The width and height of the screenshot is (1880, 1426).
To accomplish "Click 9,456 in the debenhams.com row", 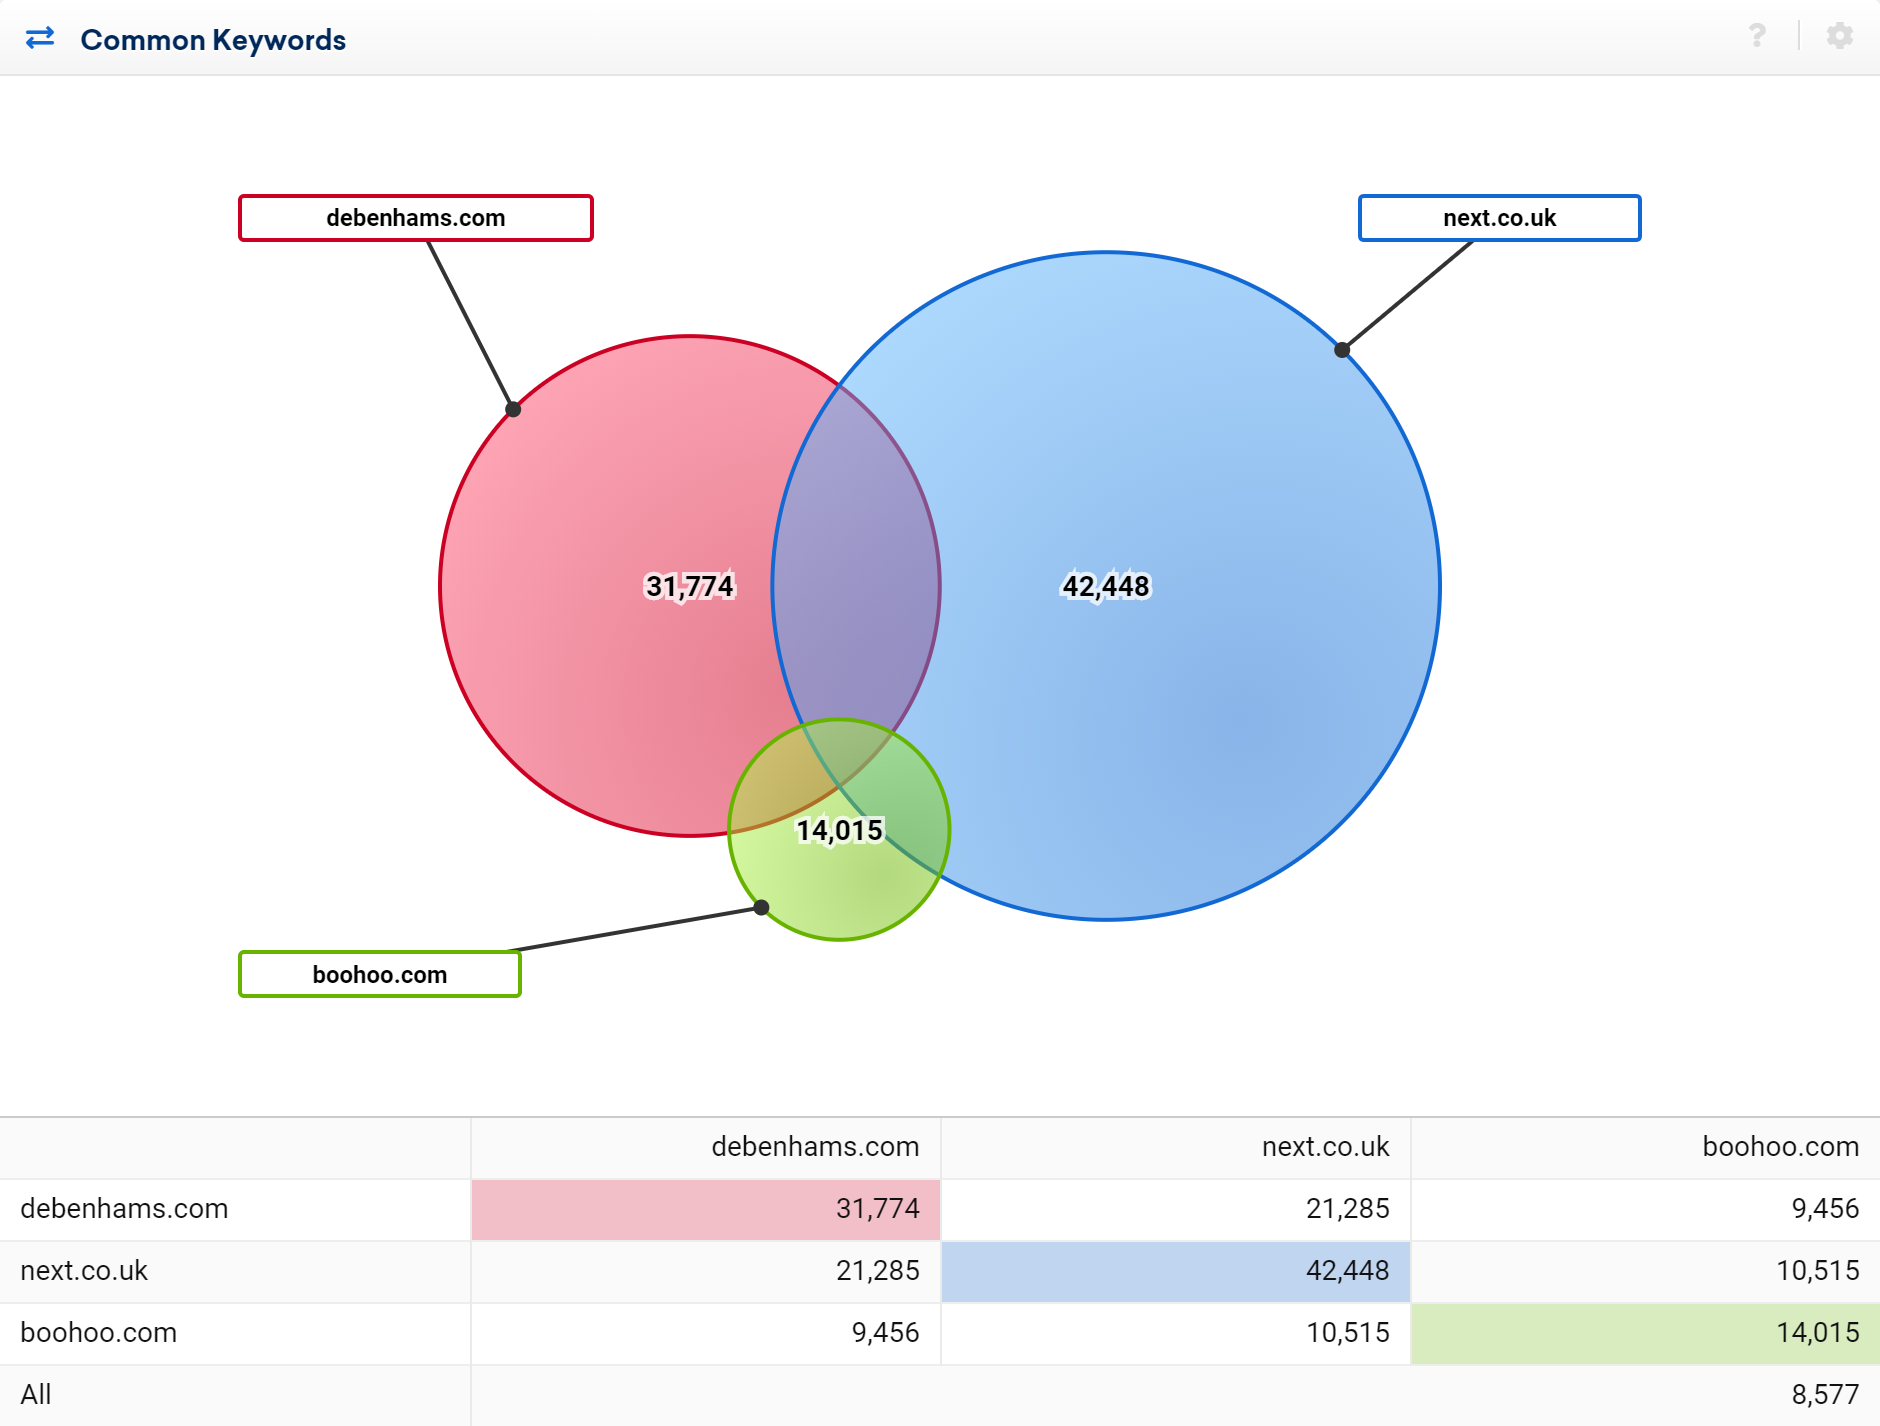I will pos(1825,1209).
